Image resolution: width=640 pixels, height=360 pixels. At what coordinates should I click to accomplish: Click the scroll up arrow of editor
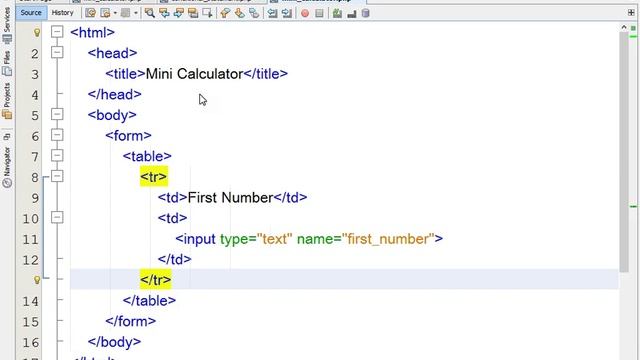pos(624,27)
